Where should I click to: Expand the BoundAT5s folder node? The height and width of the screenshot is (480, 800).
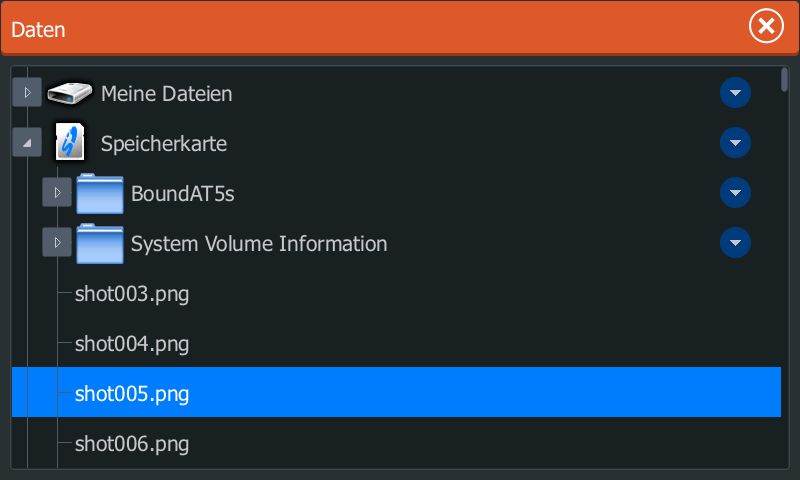tap(57, 193)
